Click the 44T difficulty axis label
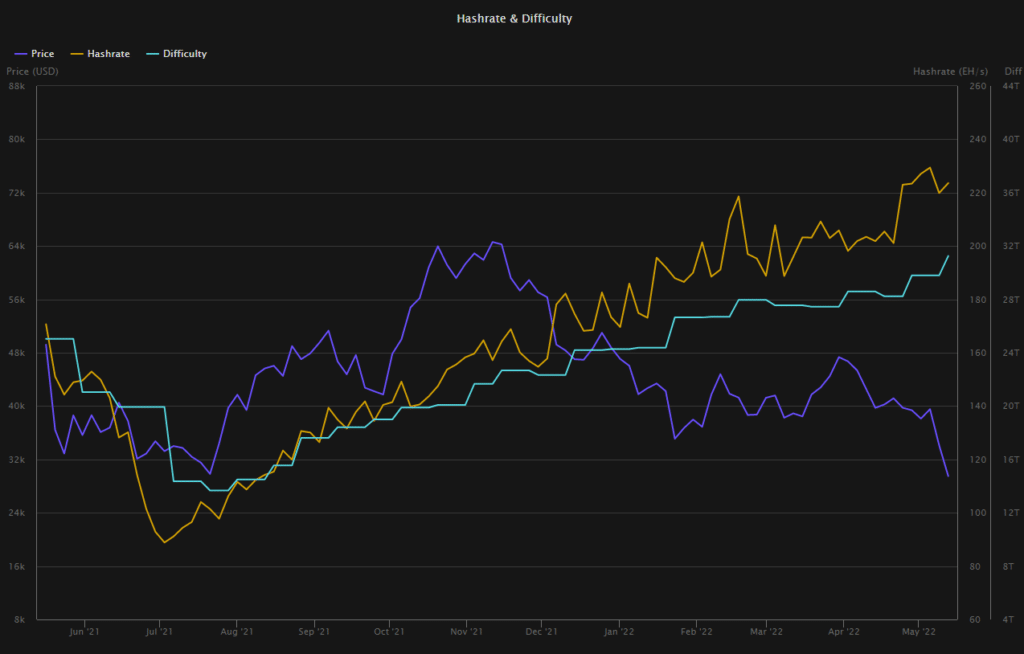This screenshot has width=1024, height=654. [1010, 86]
